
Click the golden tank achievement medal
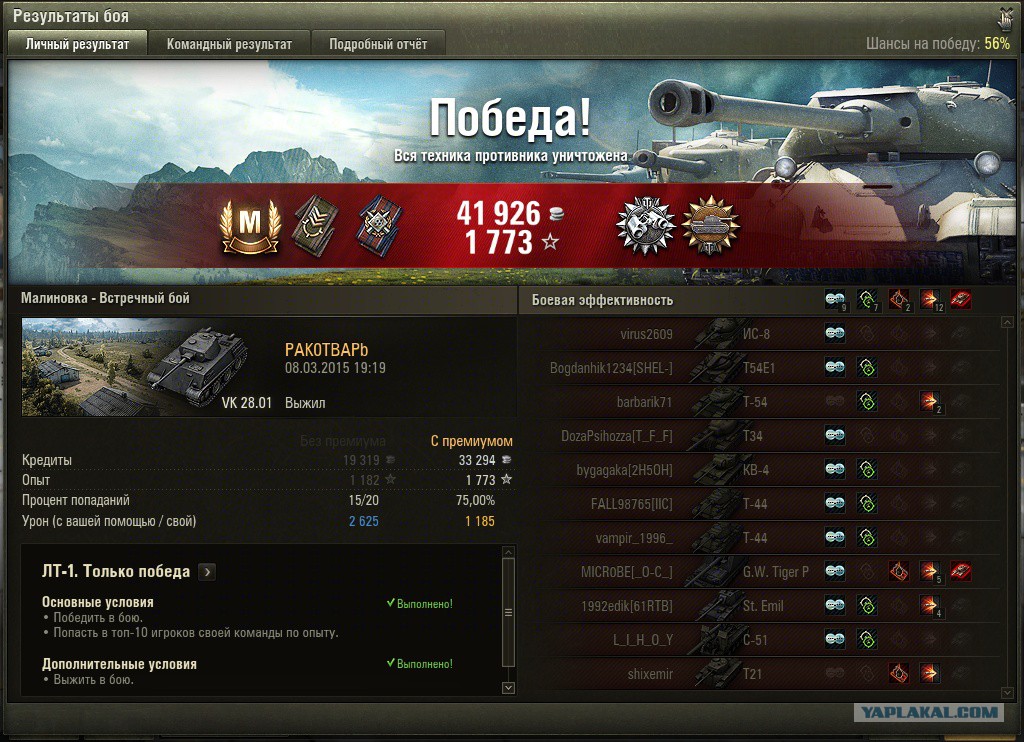[711, 225]
